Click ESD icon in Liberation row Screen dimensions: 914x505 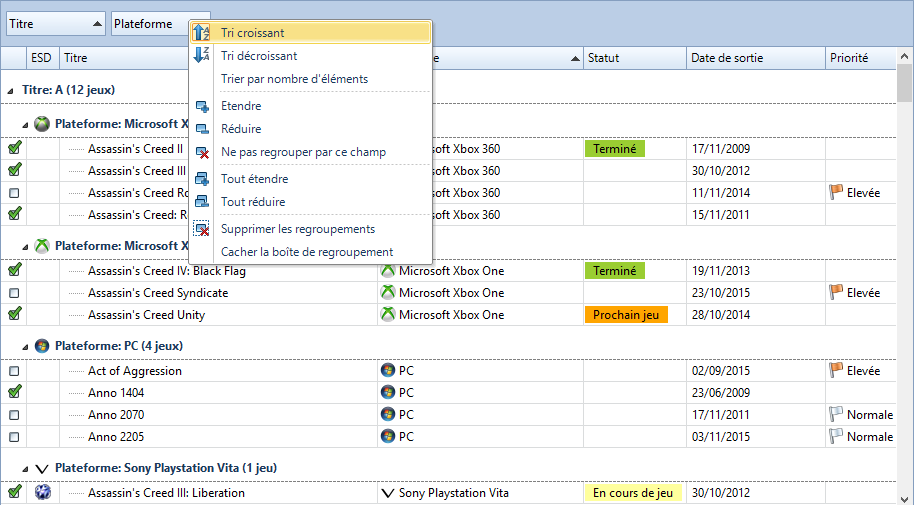point(43,492)
